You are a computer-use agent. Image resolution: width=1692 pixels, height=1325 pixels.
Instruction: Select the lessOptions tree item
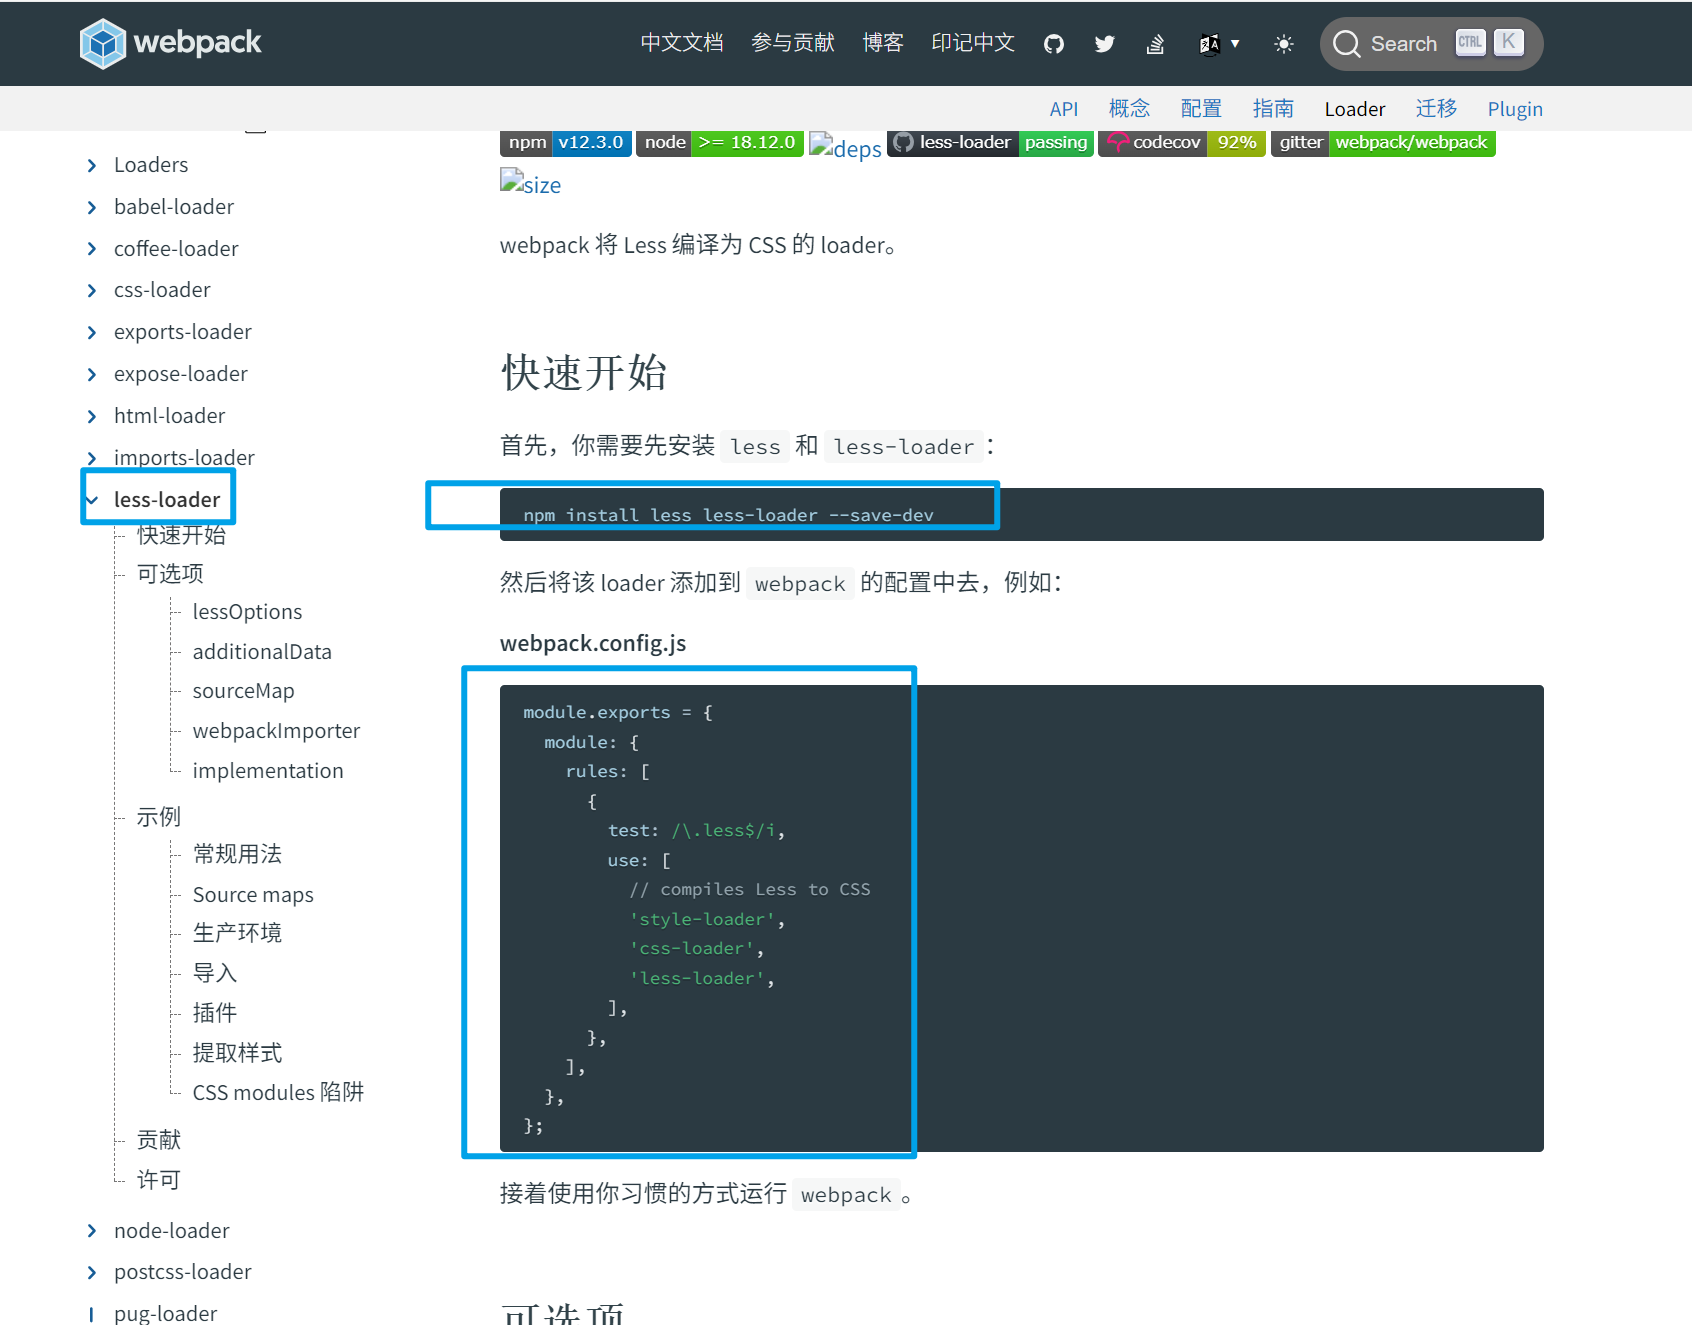[x=247, y=611]
